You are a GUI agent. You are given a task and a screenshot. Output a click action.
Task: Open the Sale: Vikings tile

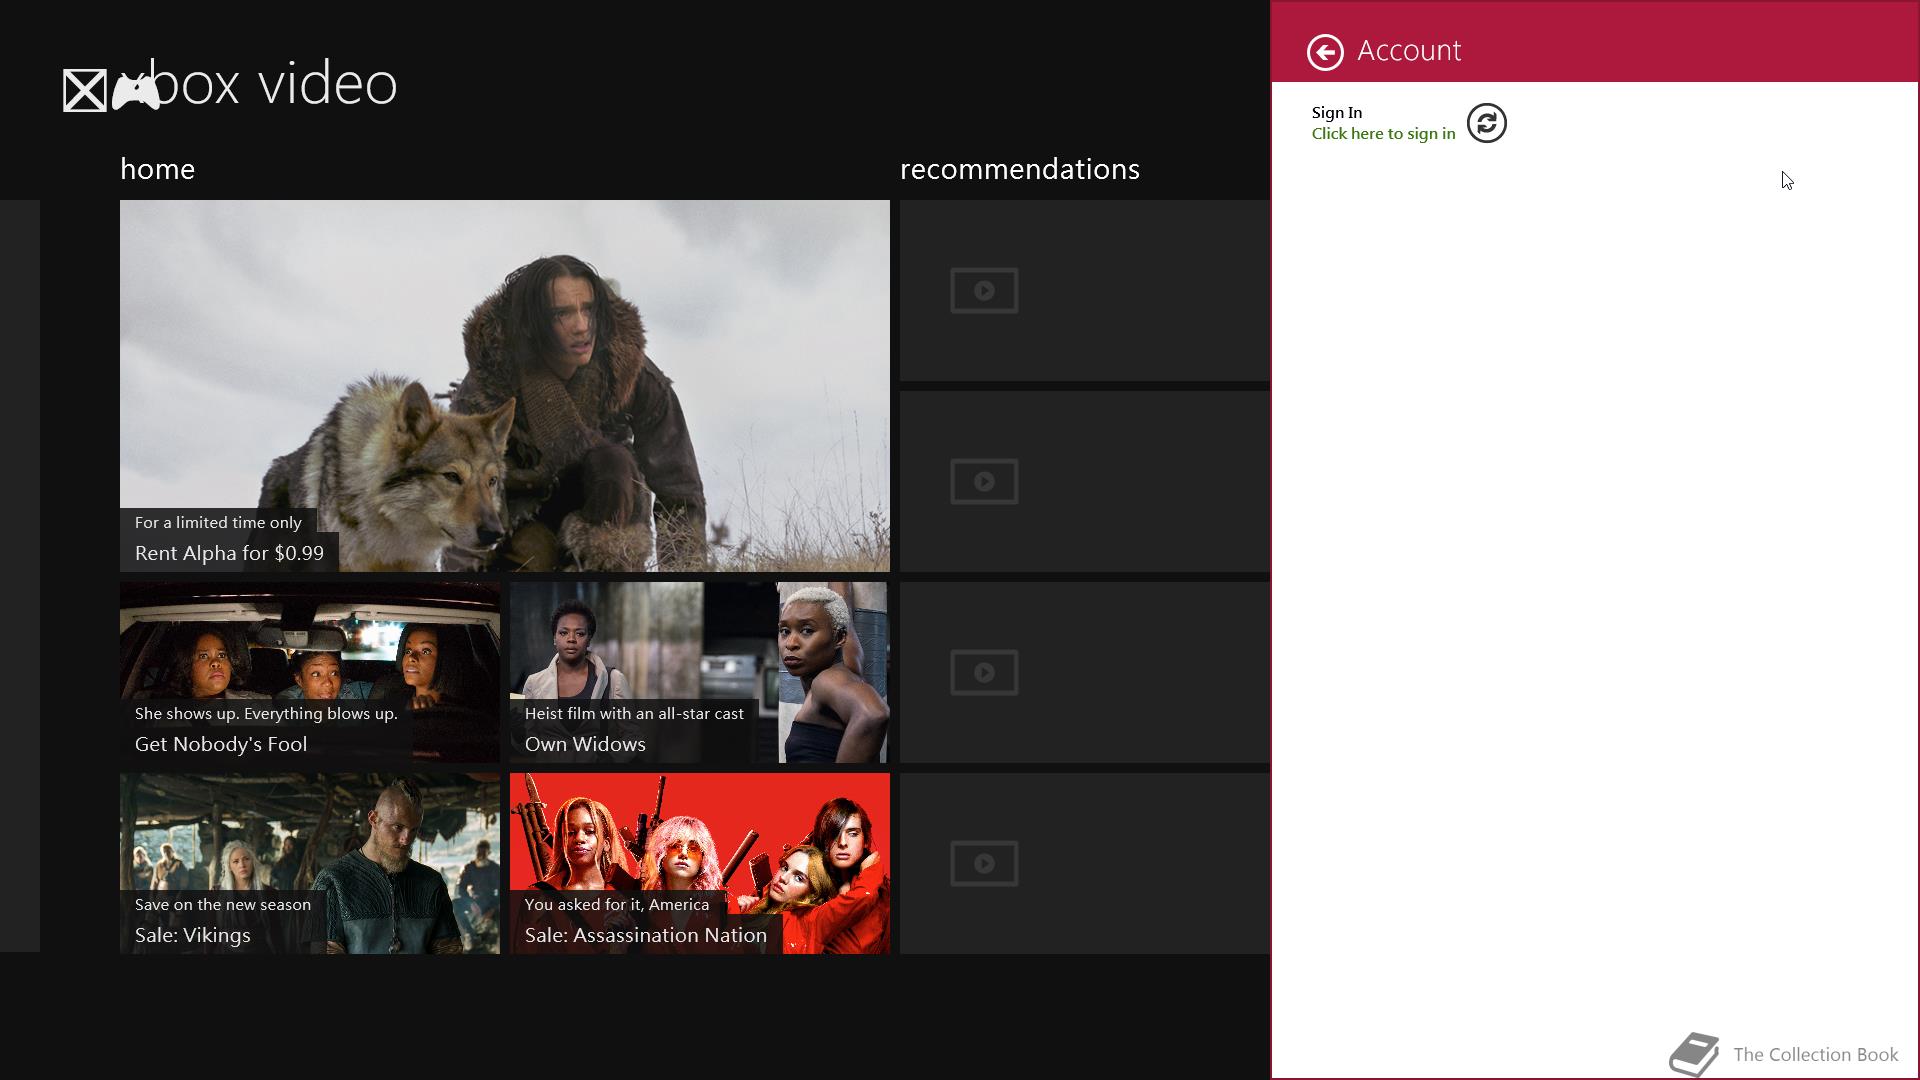(x=310, y=864)
